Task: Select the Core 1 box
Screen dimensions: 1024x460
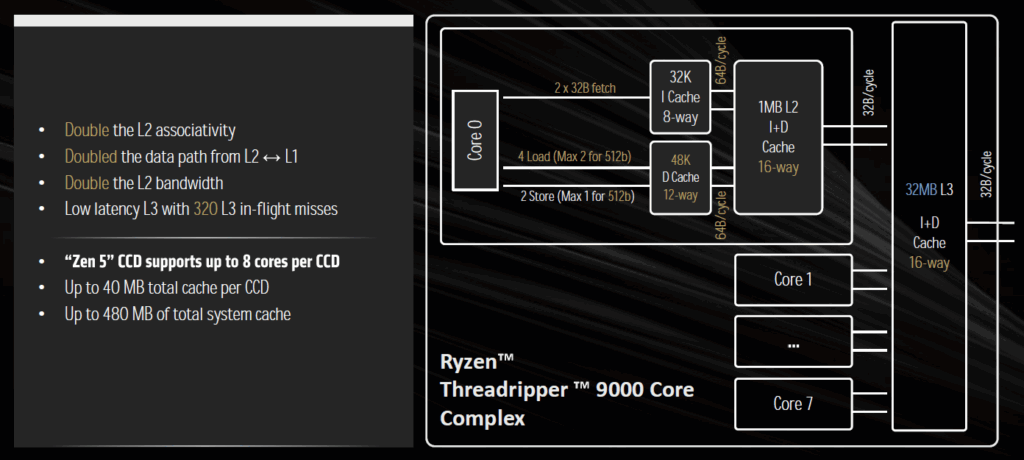Action: coord(793,280)
